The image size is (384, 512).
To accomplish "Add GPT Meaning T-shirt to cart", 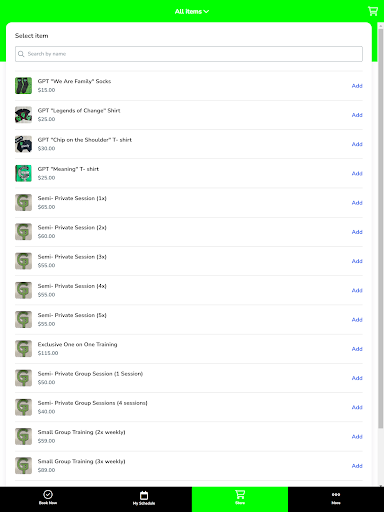I will tap(357, 173).
